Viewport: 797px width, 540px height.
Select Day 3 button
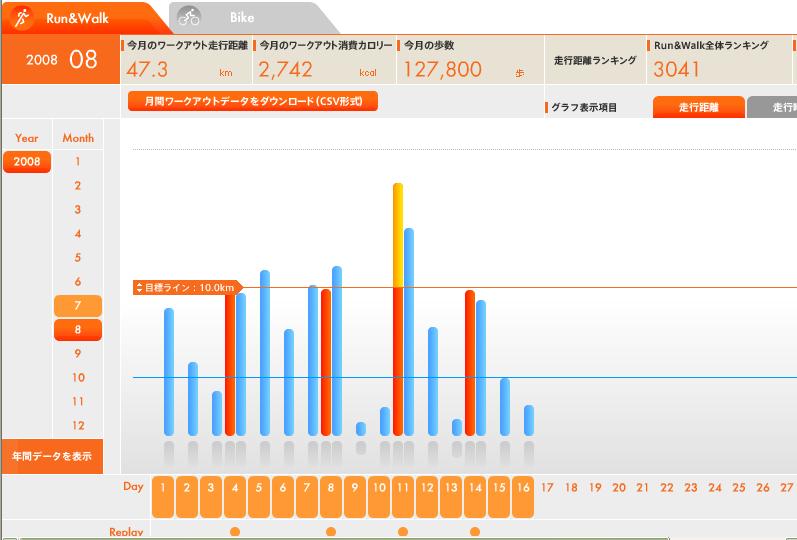coord(211,496)
